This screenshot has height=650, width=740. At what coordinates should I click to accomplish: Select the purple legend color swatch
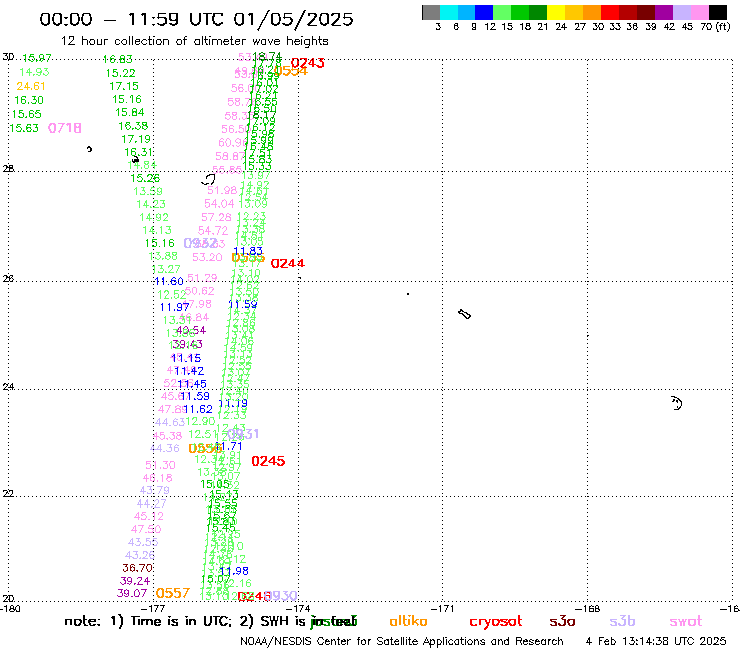664,12
